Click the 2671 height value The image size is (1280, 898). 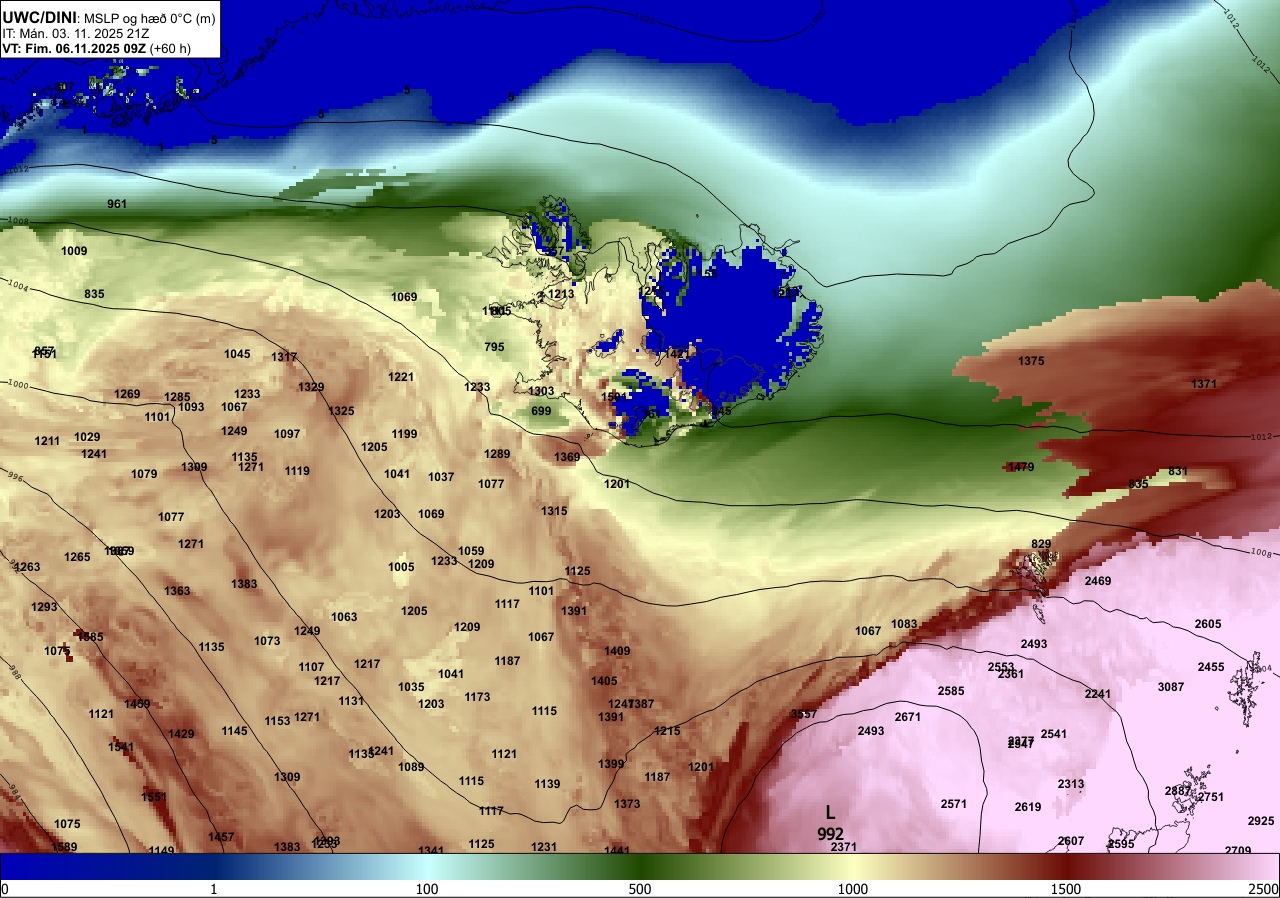908,717
